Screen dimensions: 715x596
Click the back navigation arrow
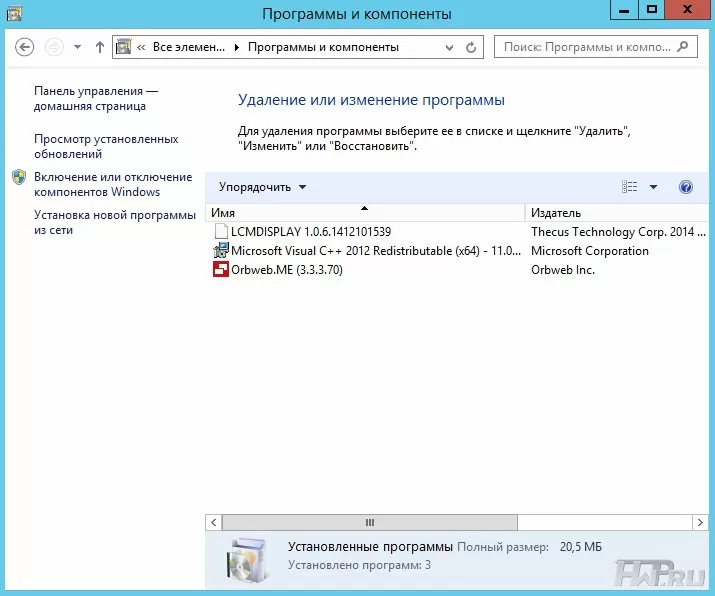[25, 47]
